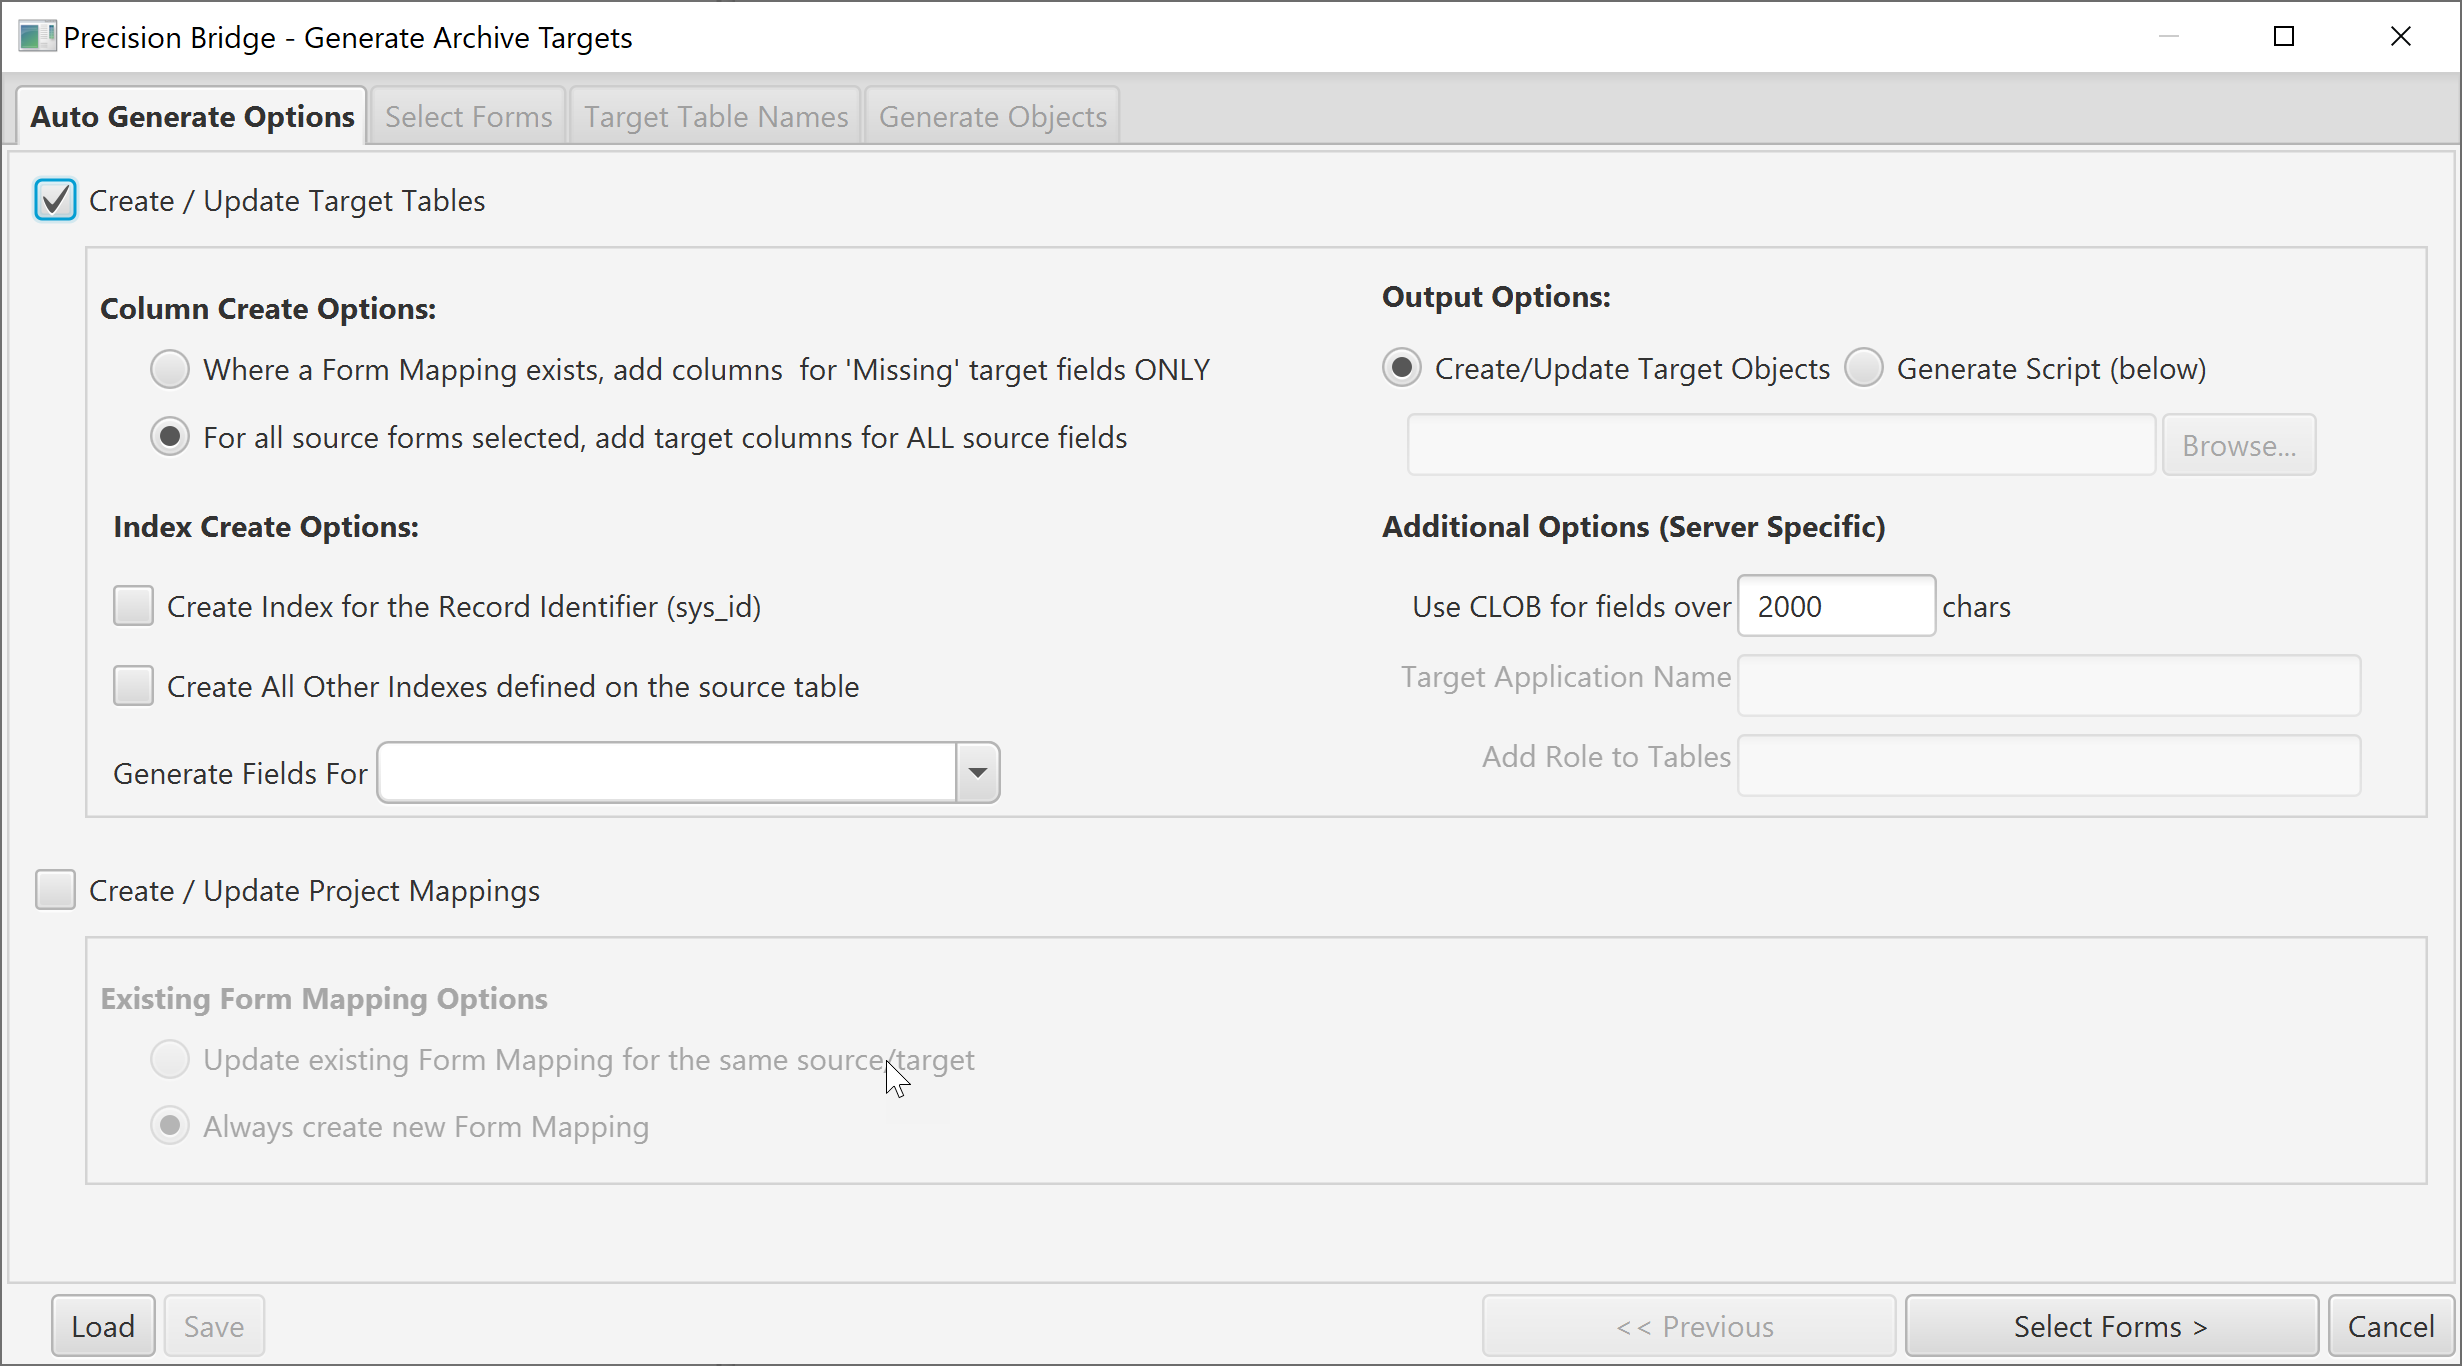Image resolution: width=2462 pixels, height=1366 pixels.
Task: Click the window title 'Precision Bridge - Generate Archive Targets'
Action: (x=348, y=37)
